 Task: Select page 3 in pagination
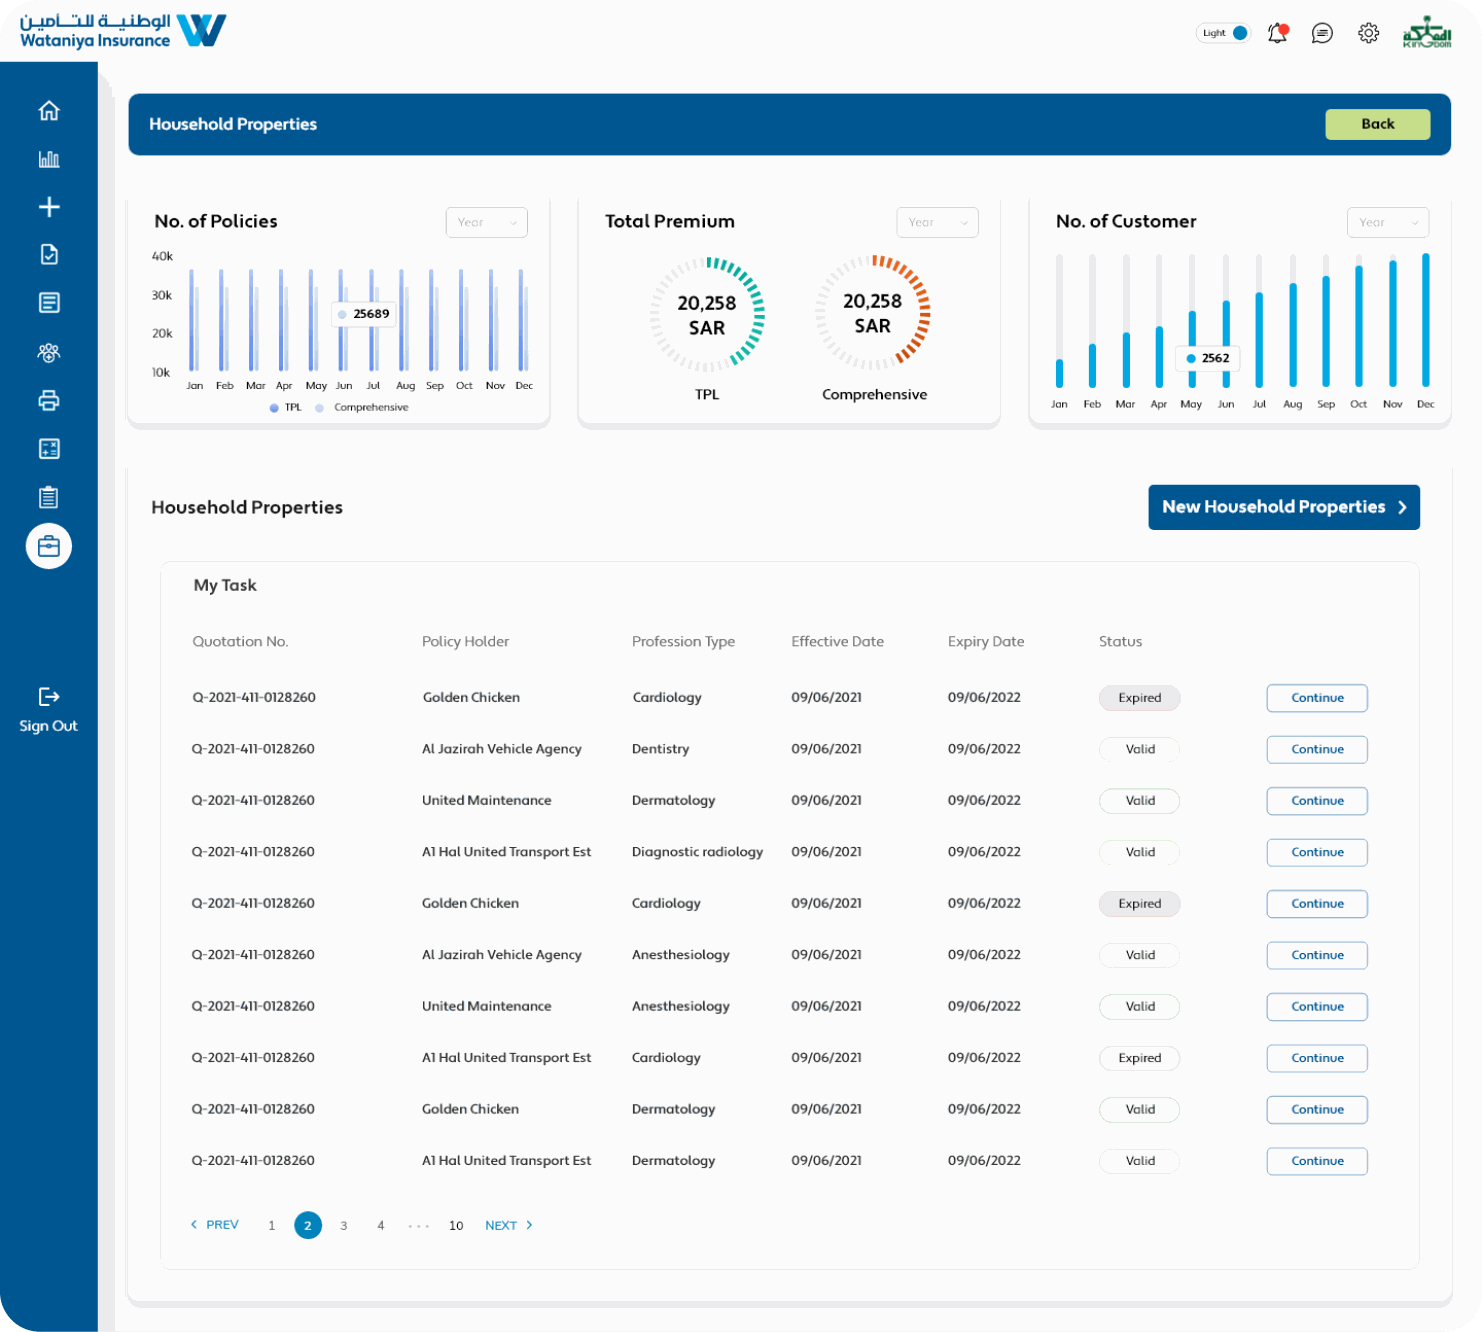[344, 1225]
